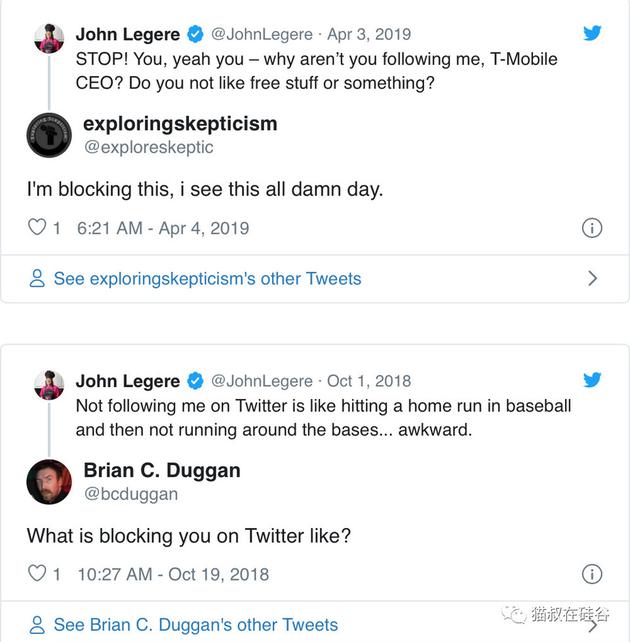
Task: Click Brian C. Duggan's profile photo
Action: click(x=49, y=481)
